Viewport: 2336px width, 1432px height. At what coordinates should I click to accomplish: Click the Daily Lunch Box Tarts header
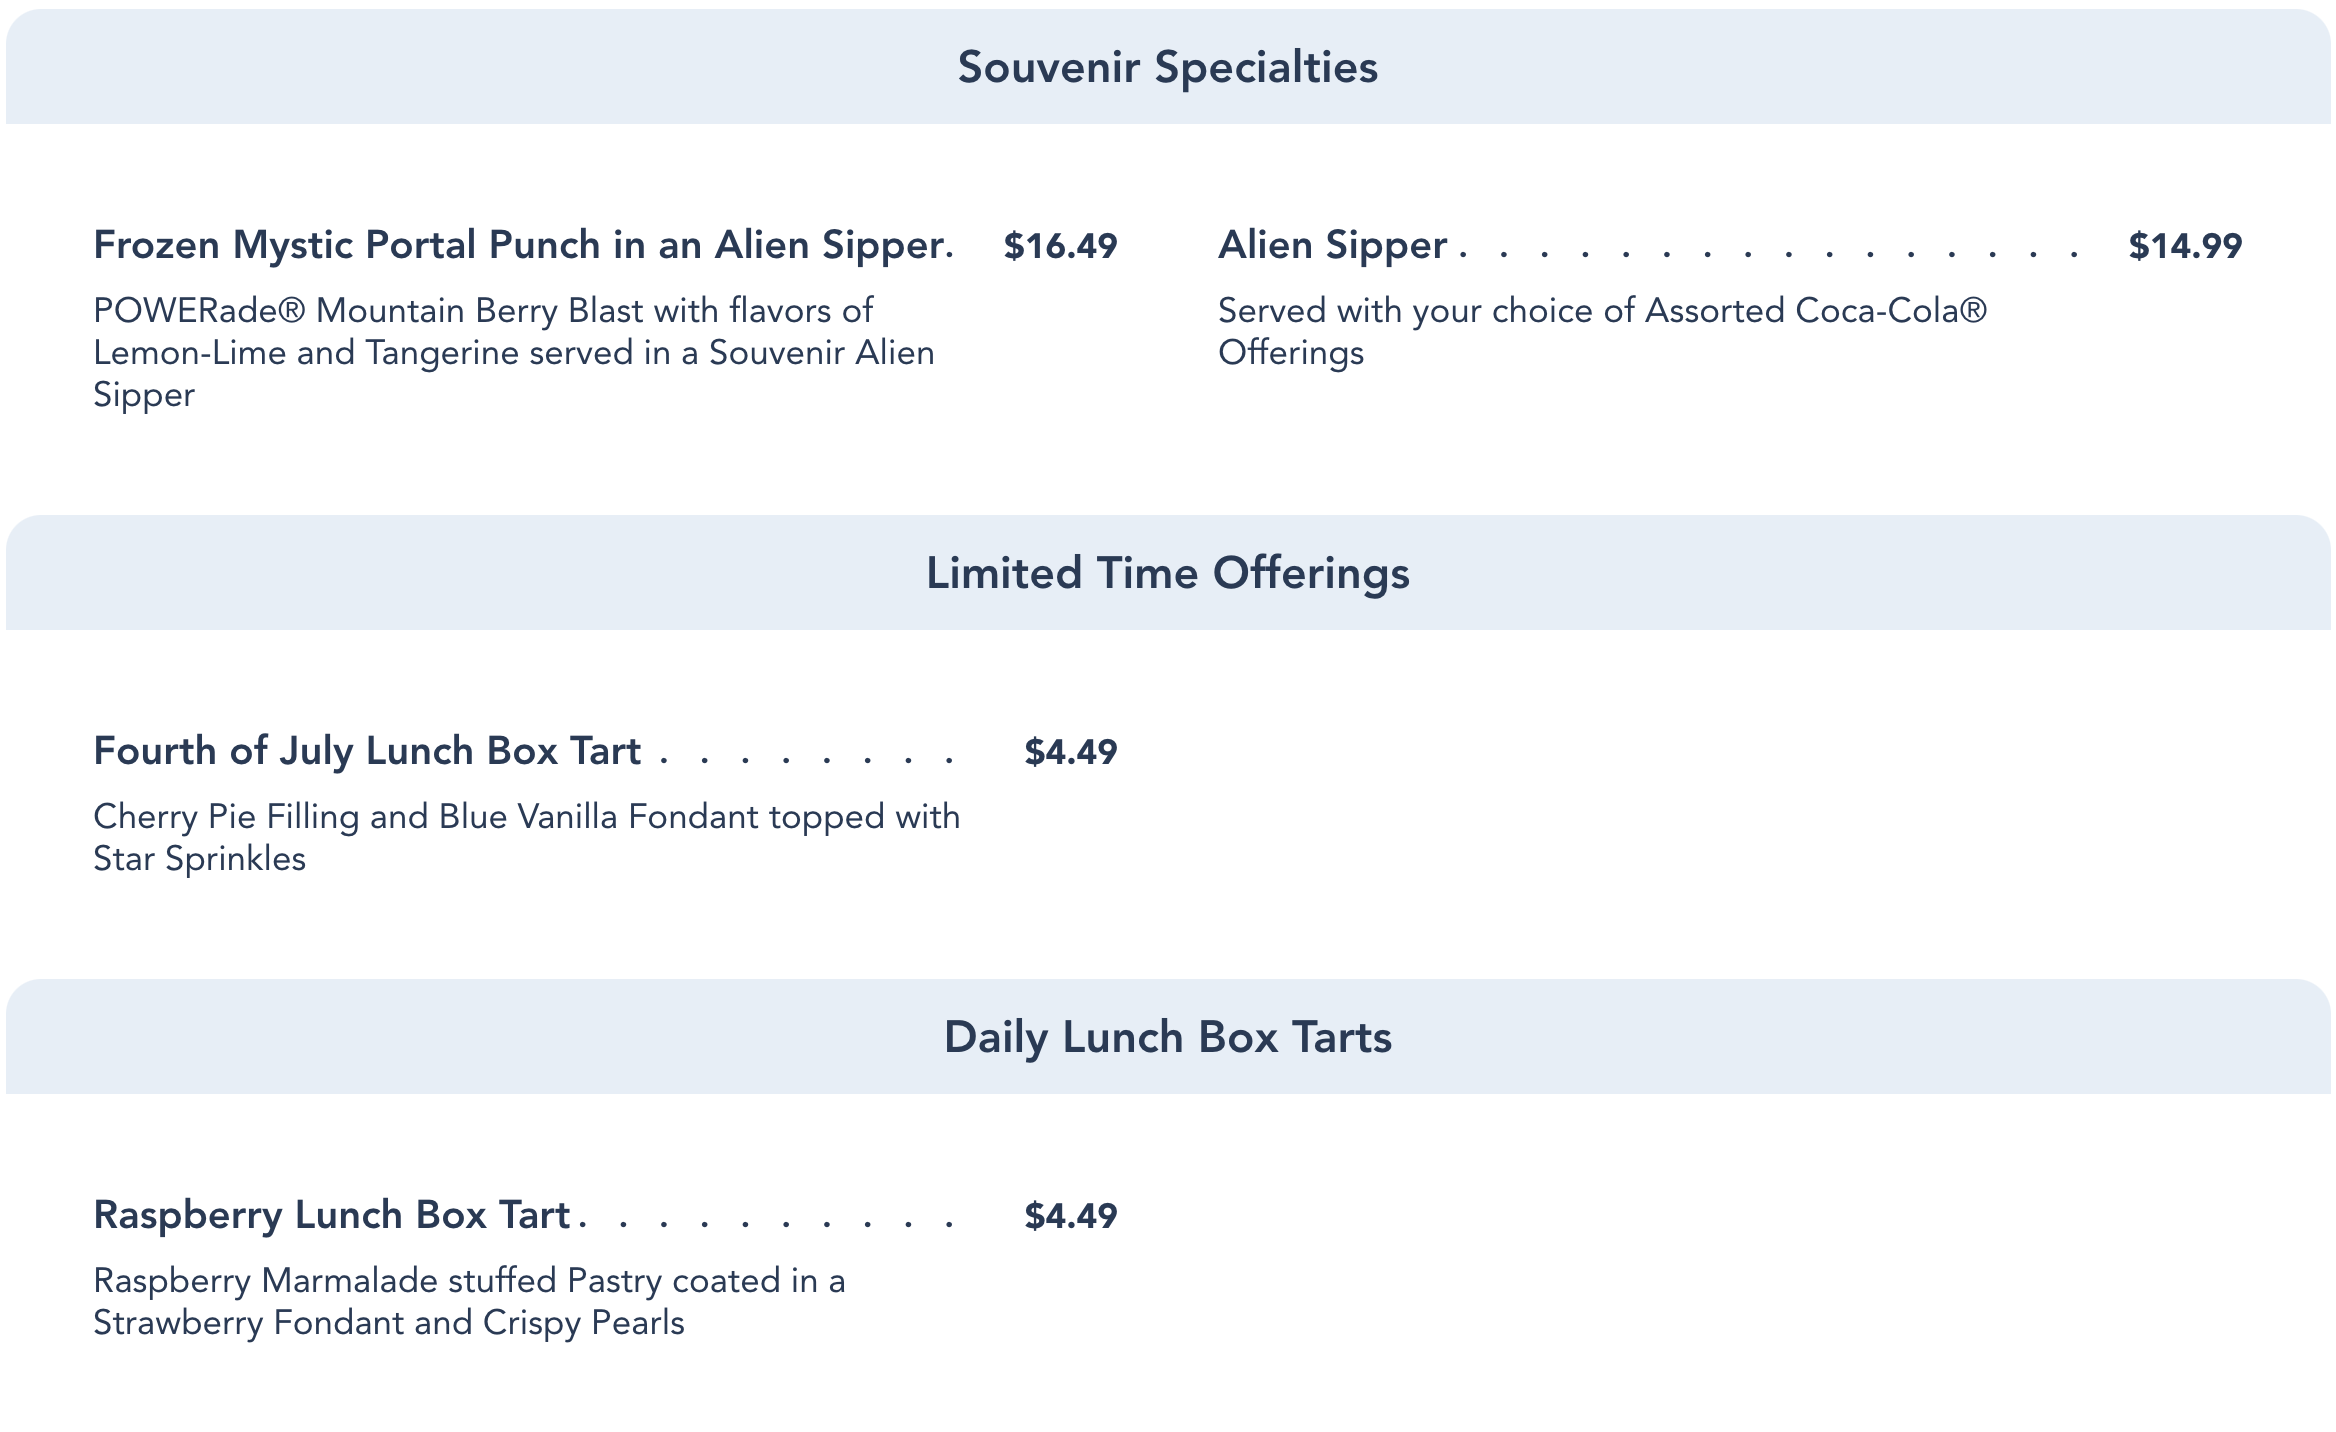point(1167,1038)
